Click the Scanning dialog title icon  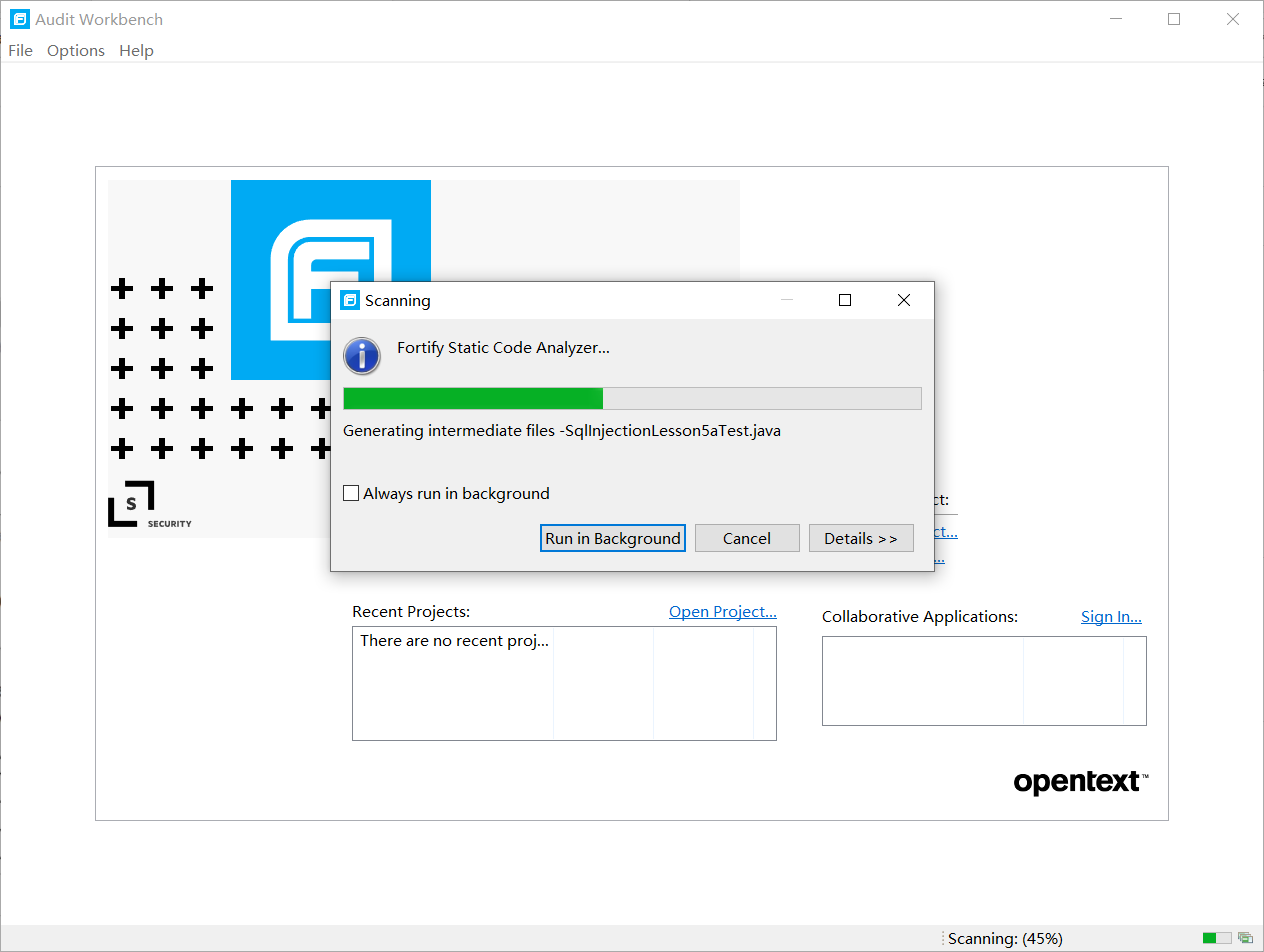(x=350, y=300)
